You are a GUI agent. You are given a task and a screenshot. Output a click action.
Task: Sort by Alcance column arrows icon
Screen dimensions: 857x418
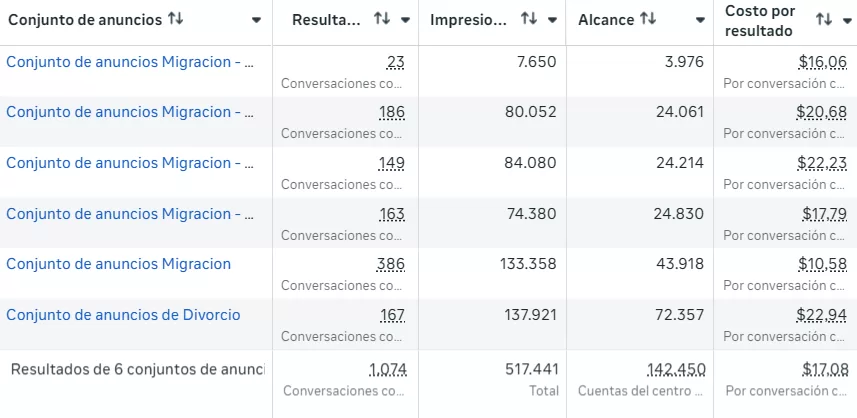pyautogui.click(x=648, y=19)
